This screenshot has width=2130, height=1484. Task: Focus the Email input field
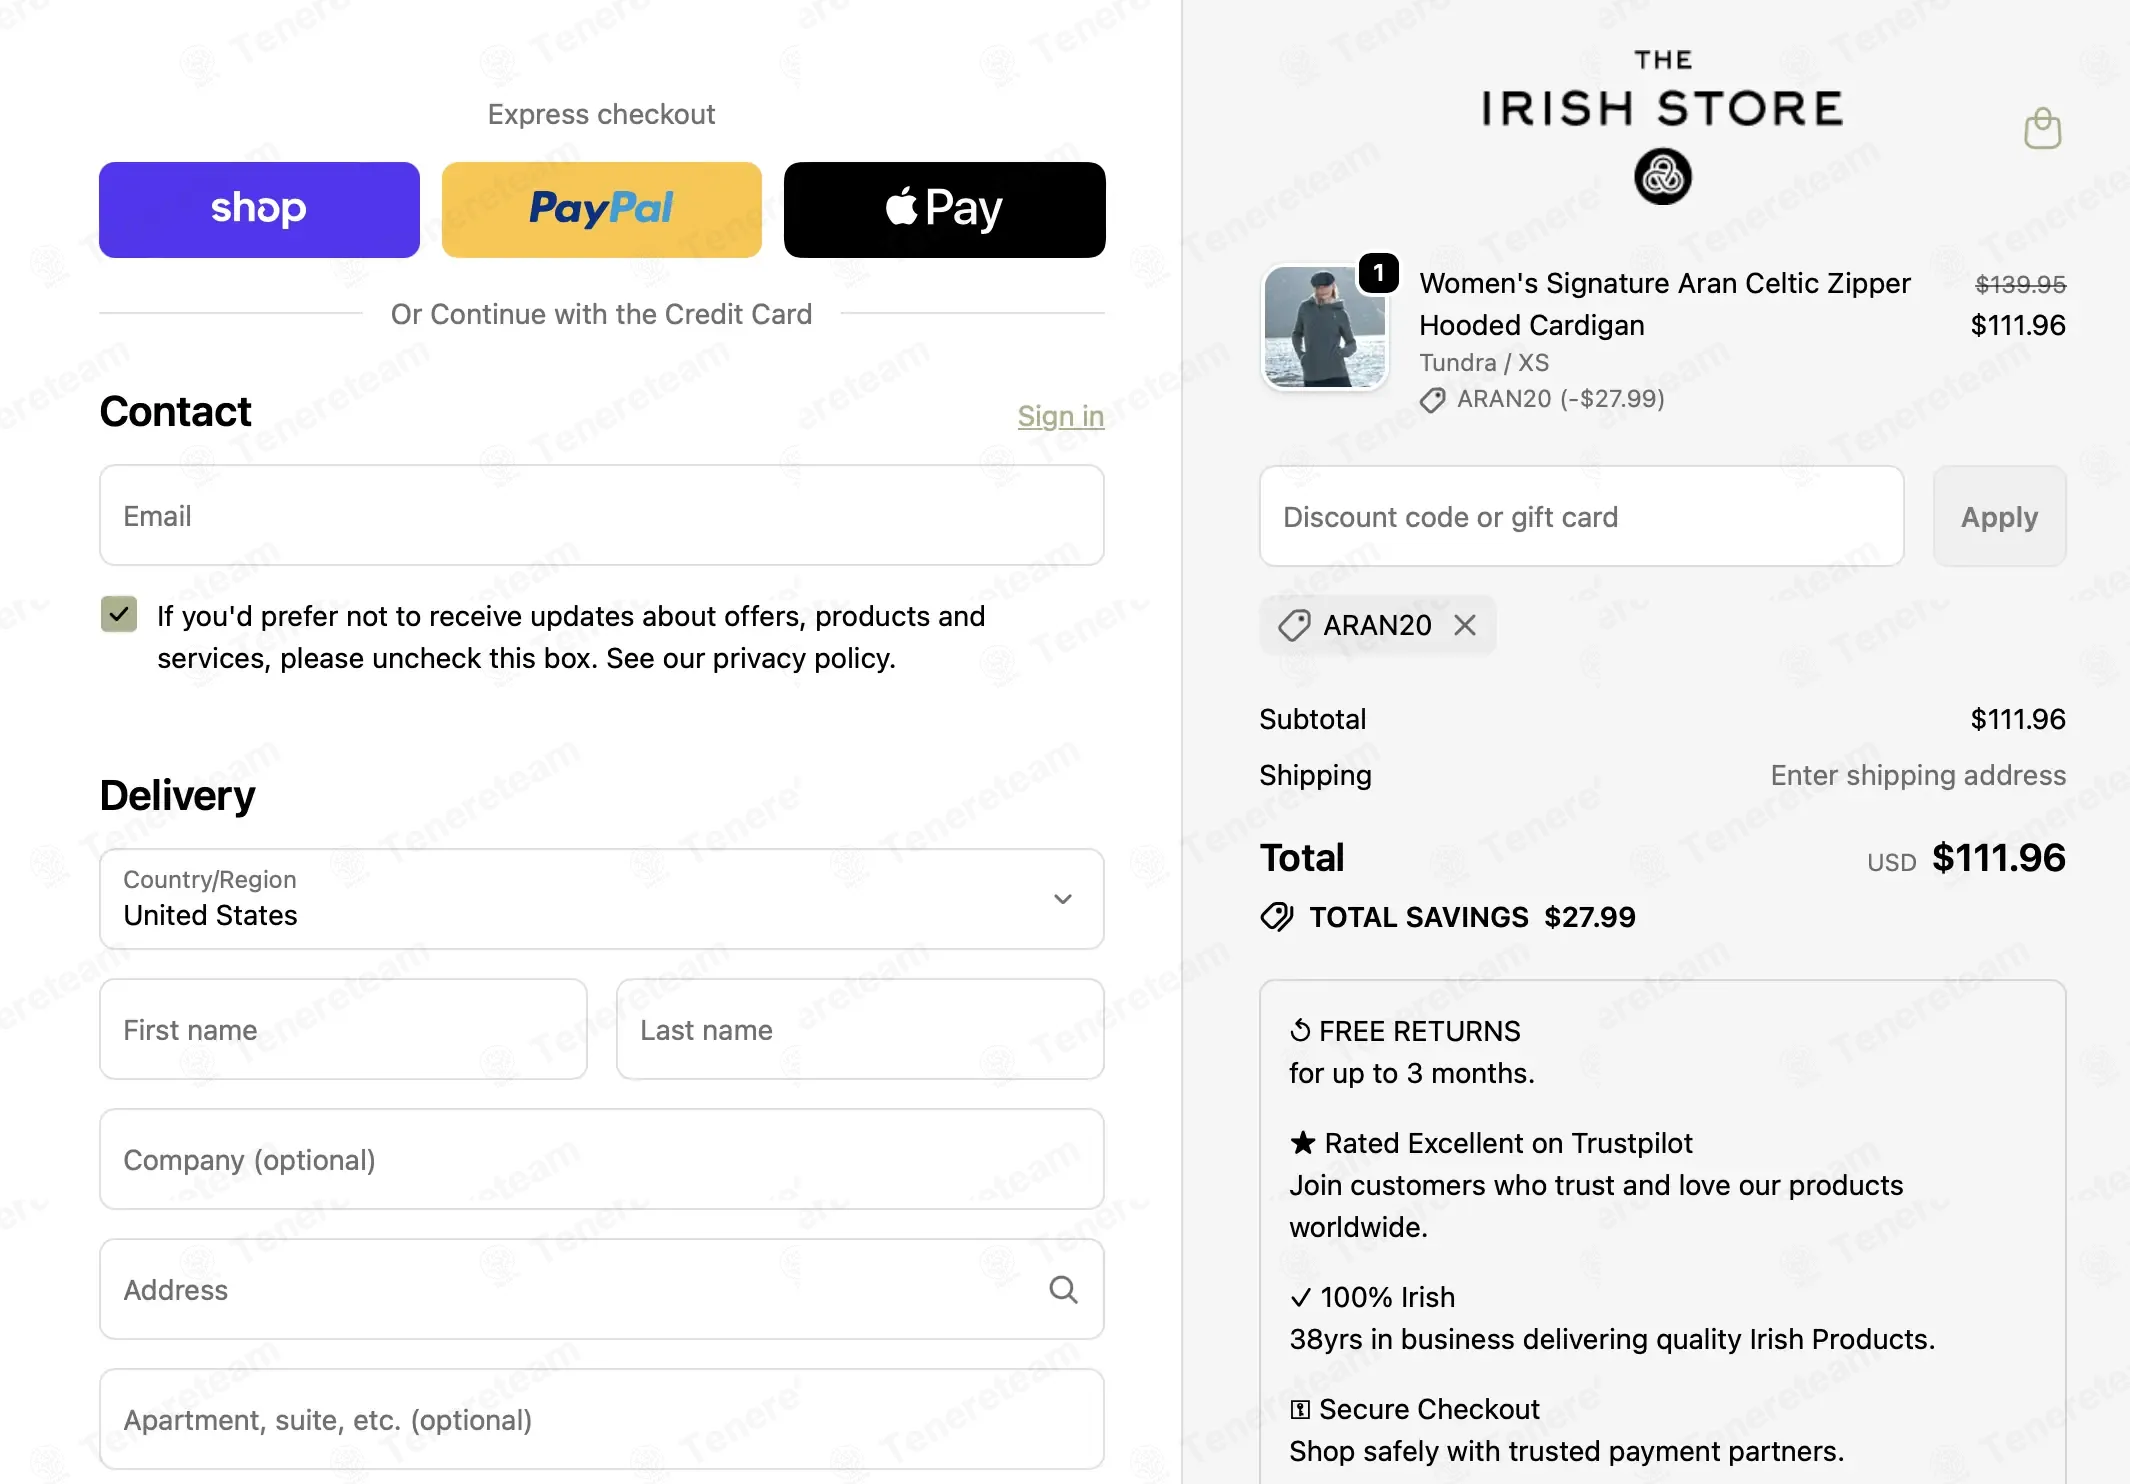tap(601, 516)
